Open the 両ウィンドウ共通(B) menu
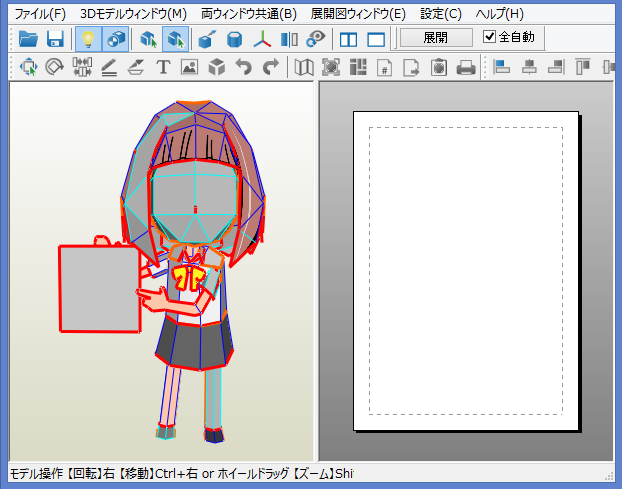The height and width of the screenshot is (489, 622). (x=249, y=14)
